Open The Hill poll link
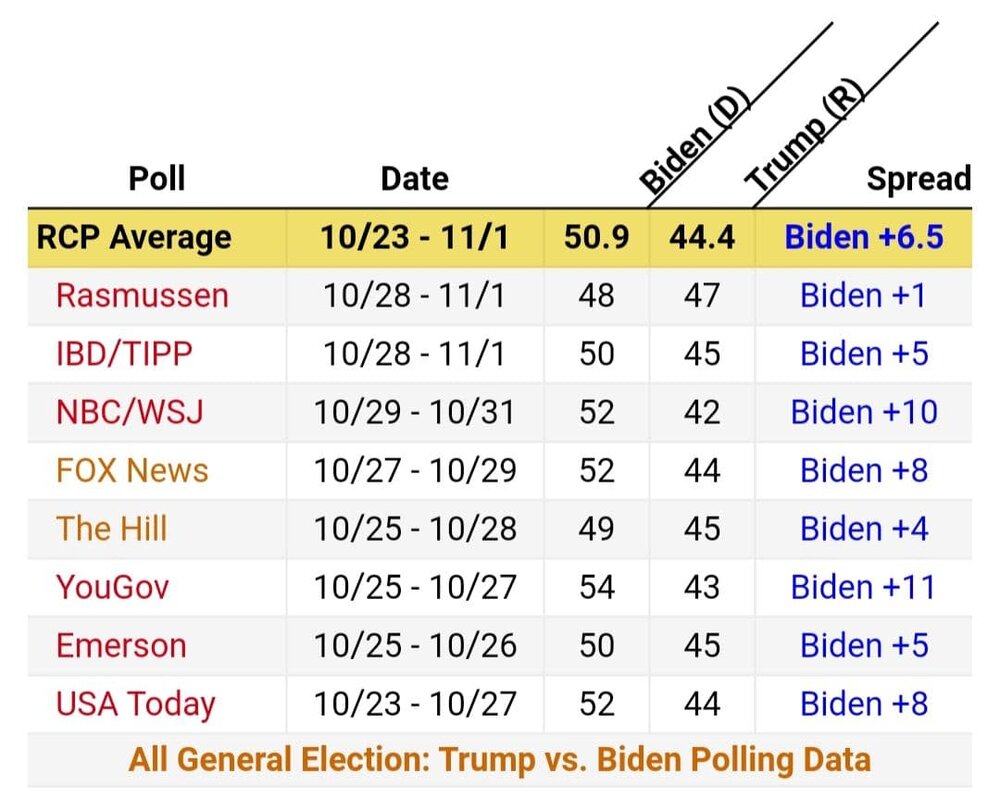 point(112,529)
